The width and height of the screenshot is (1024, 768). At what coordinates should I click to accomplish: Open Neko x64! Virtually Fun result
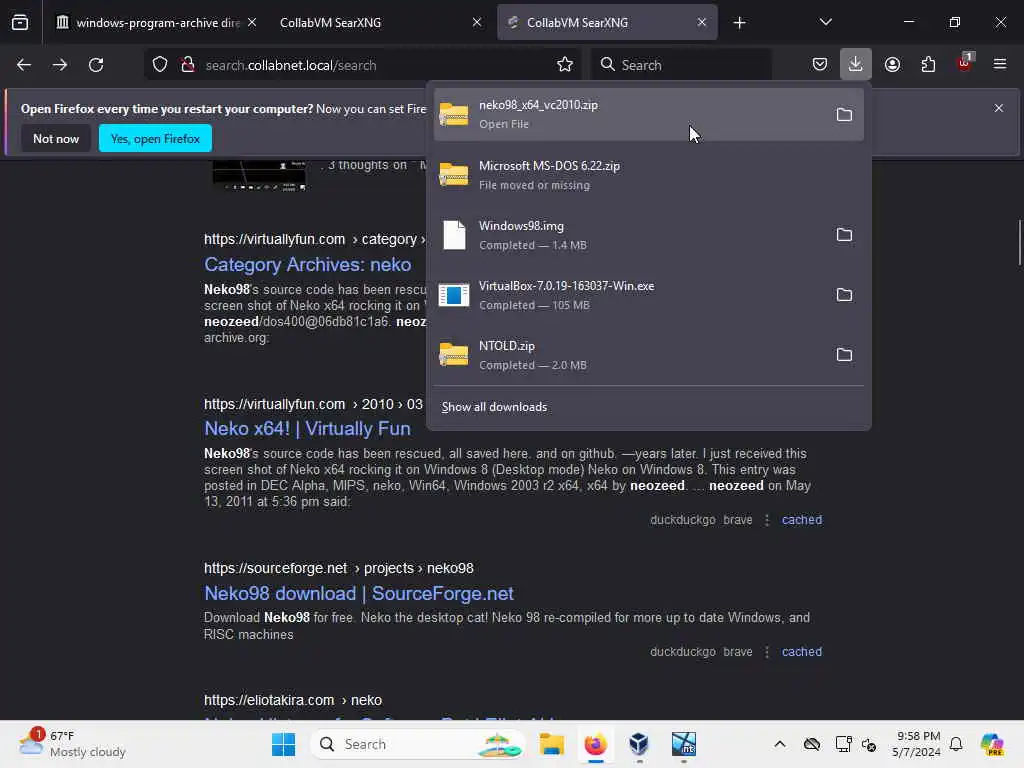click(308, 428)
